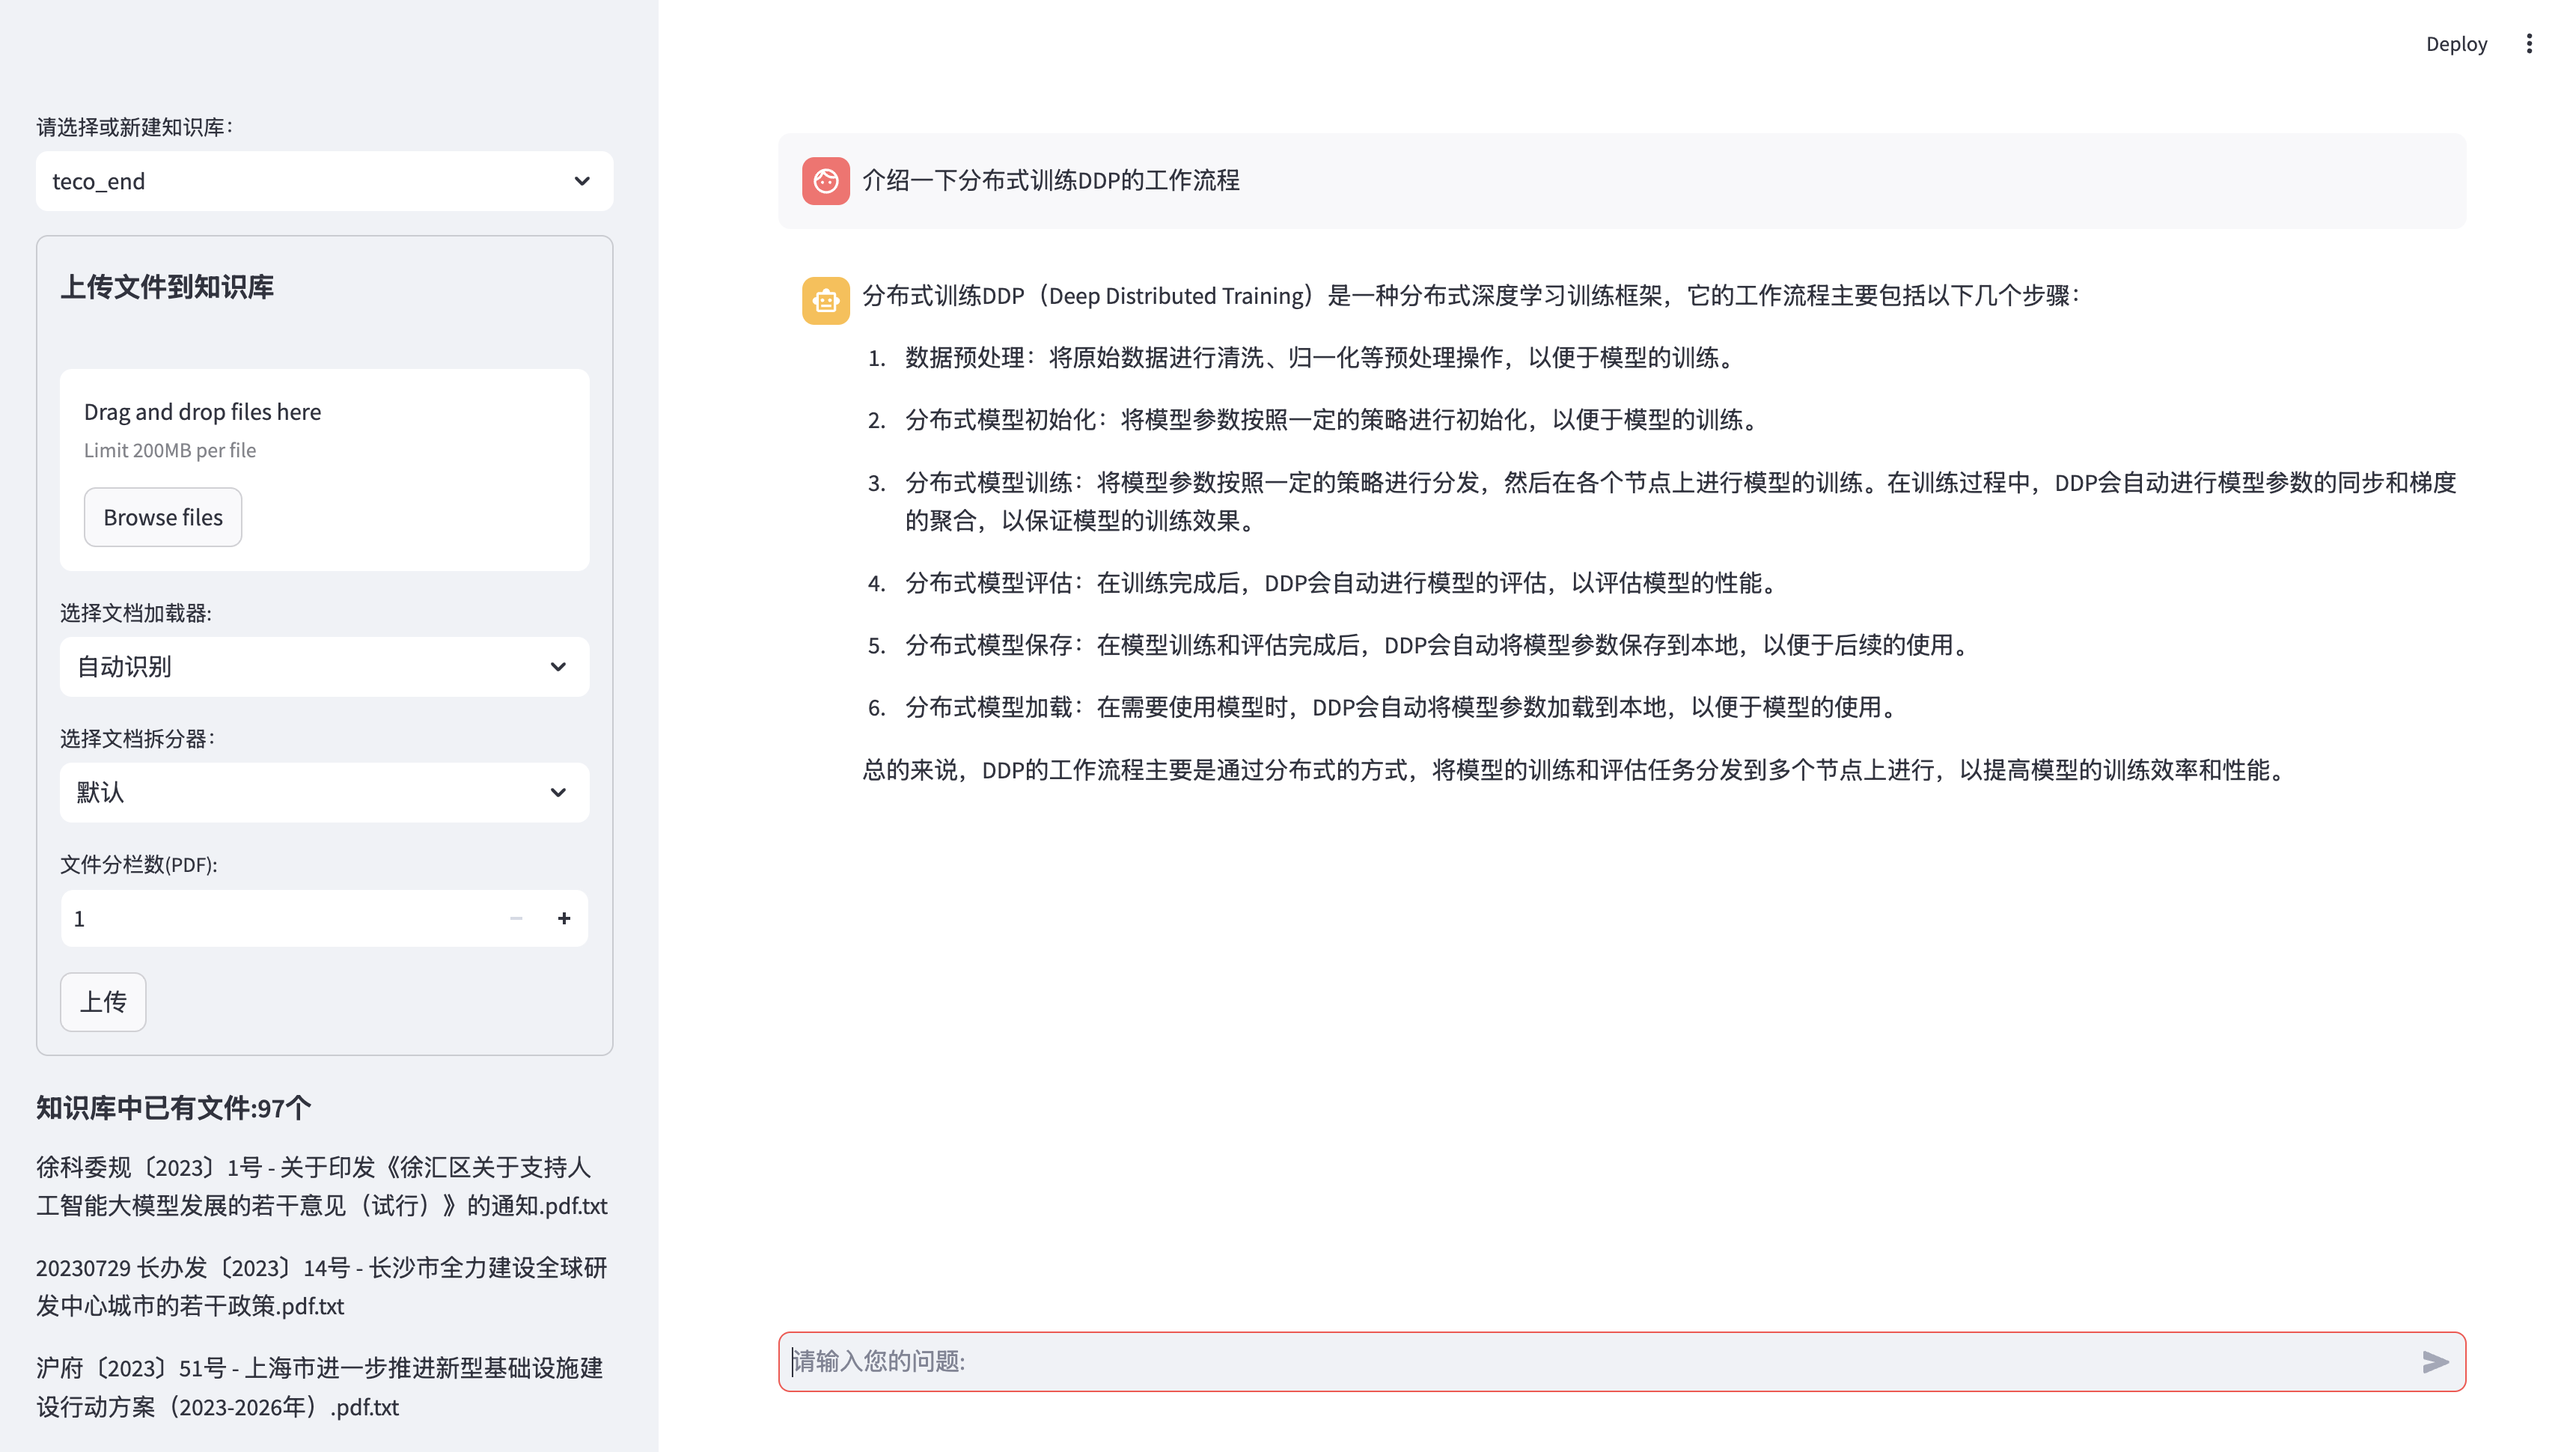Viewport: 2576px width, 1452px height.
Task: Click the user avatar icon beside the question
Action: pos(826,181)
